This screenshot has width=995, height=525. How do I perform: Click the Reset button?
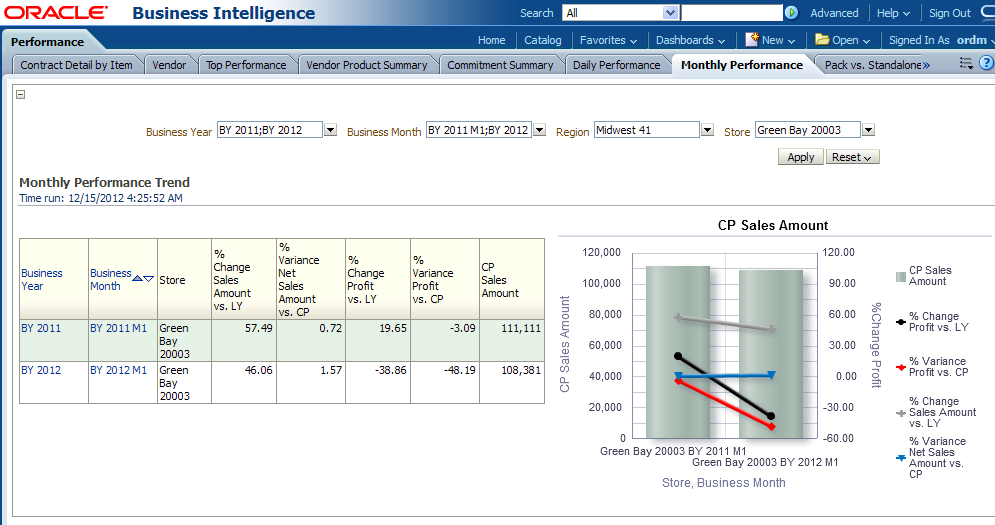pyautogui.click(x=852, y=157)
